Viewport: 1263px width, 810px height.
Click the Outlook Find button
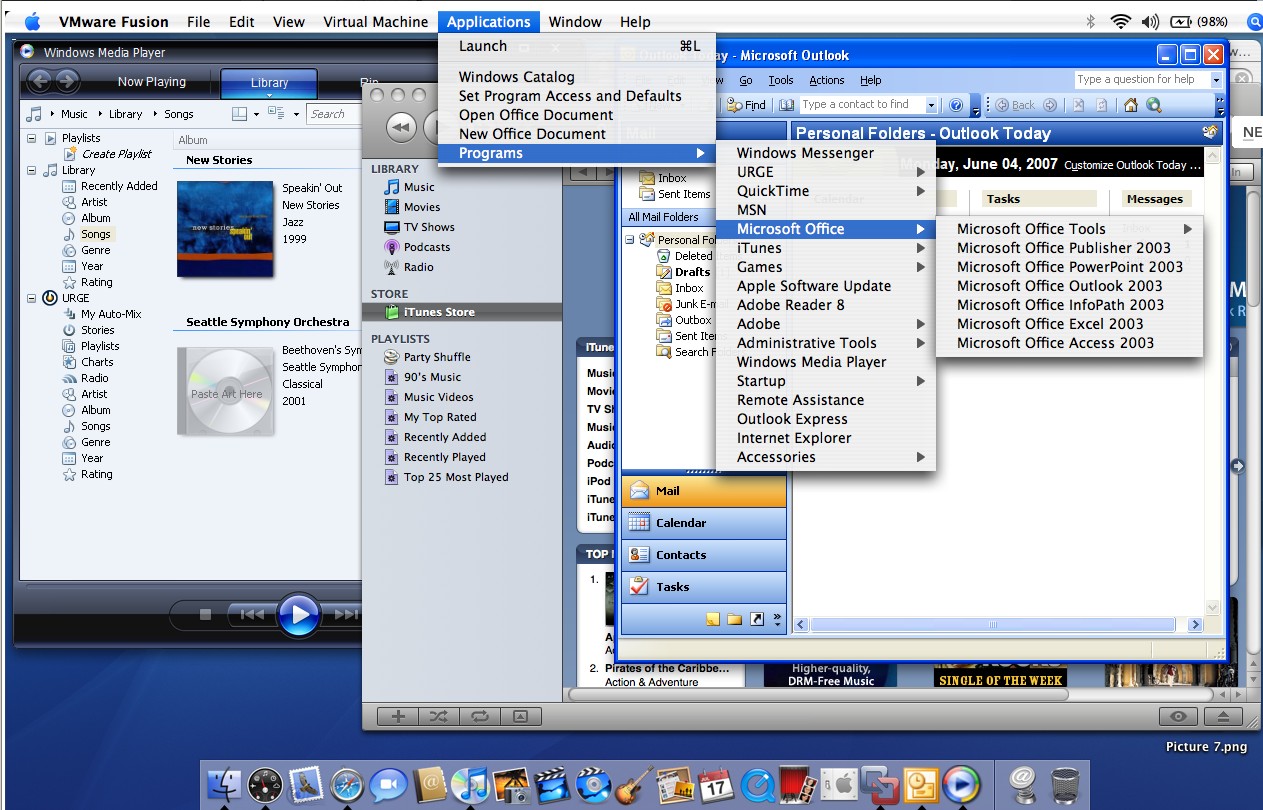pyautogui.click(x=746, y=105)
